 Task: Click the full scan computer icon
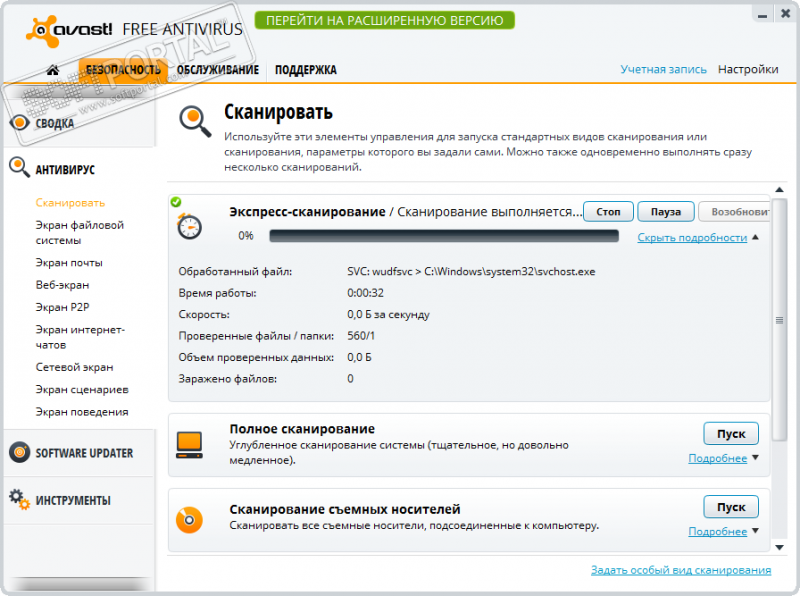click(x=189, y=445)
